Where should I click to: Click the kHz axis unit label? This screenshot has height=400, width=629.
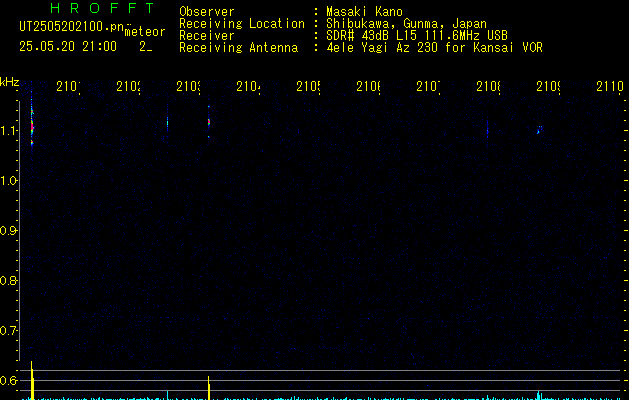(x=10, y=82)
